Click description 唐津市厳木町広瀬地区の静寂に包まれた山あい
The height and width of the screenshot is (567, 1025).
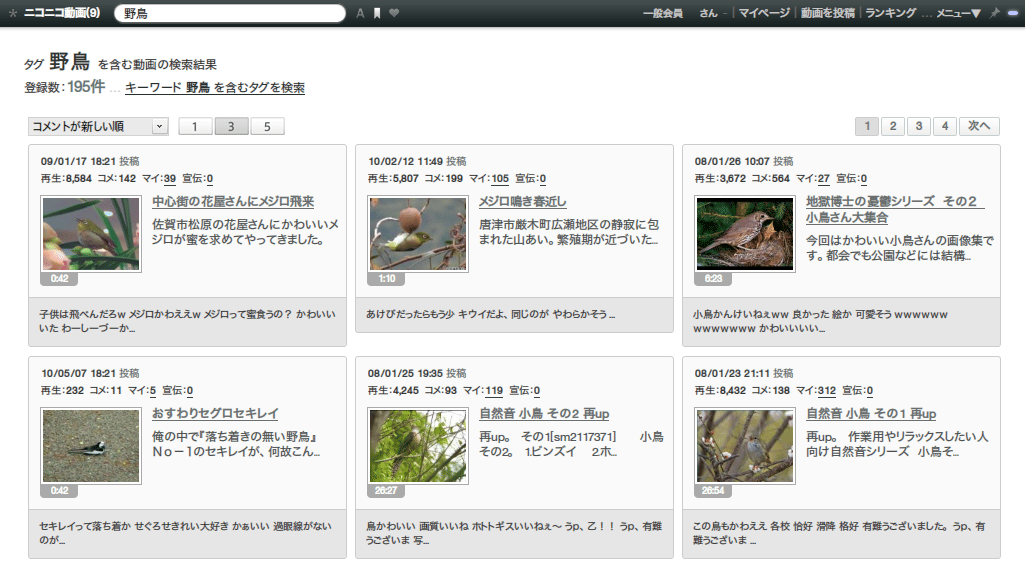(x=569, y=232)
